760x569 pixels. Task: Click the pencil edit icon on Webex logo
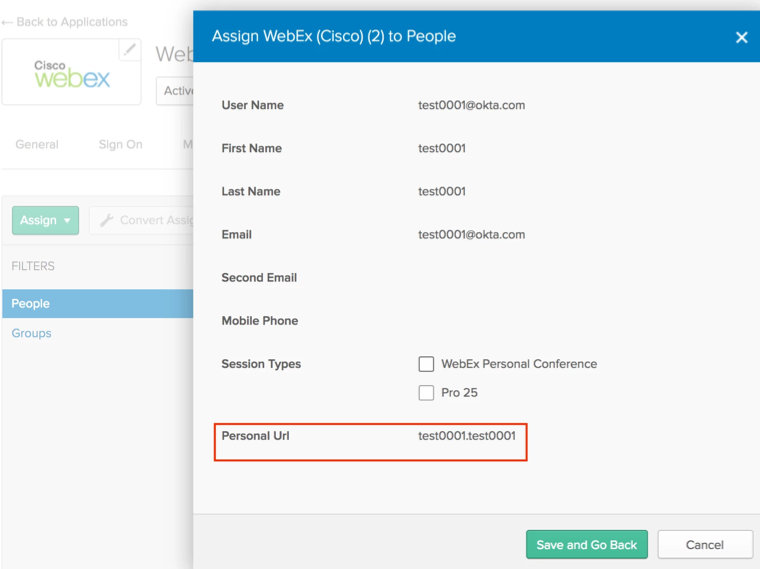(x=129, y=50)
